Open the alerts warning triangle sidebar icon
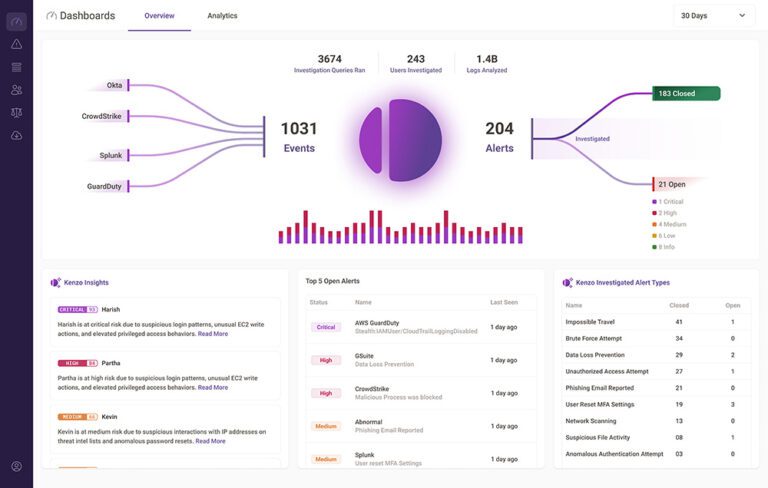 point(16,44)
